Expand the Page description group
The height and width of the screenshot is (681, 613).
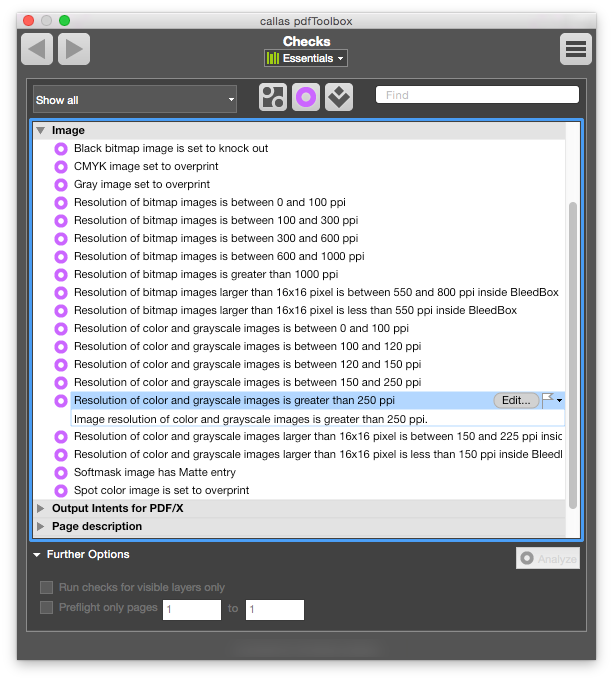[x=41, y=526]
